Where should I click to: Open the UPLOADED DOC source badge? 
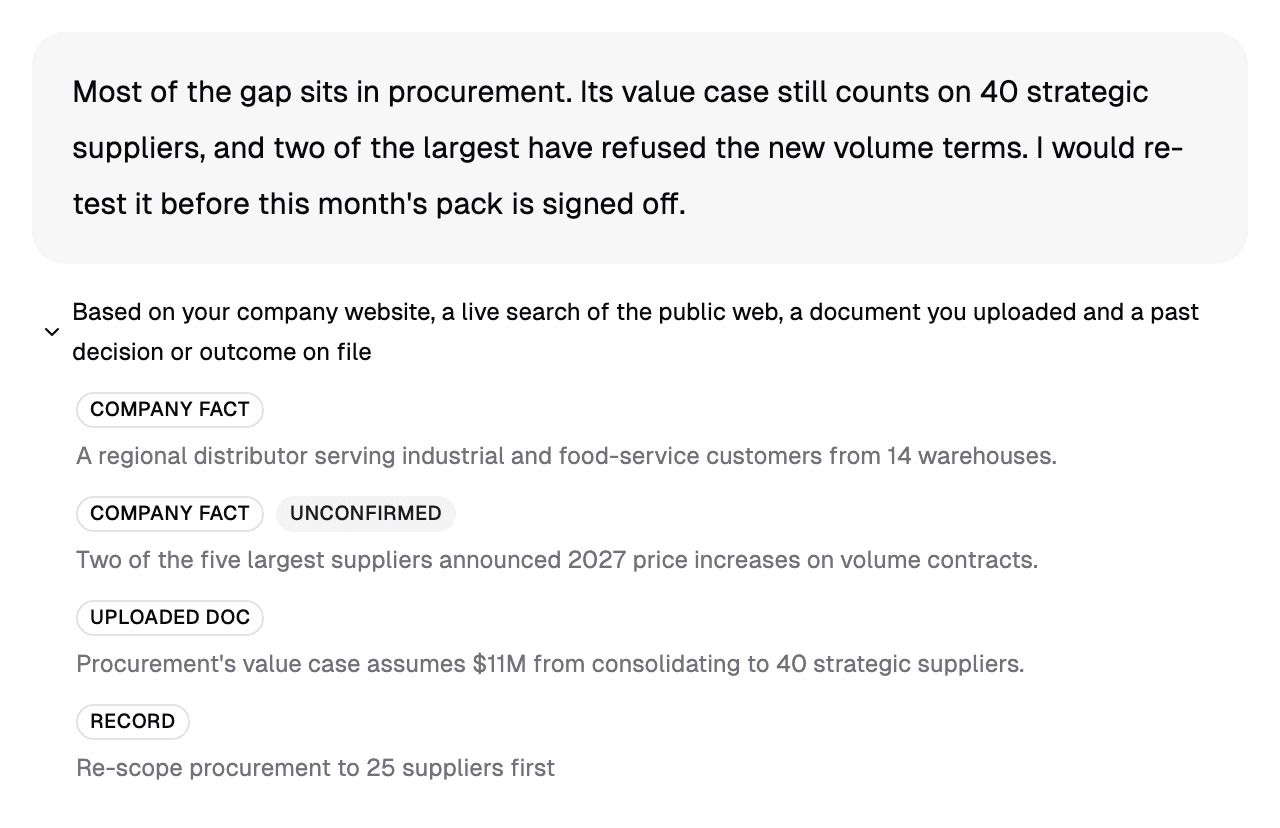170,617
